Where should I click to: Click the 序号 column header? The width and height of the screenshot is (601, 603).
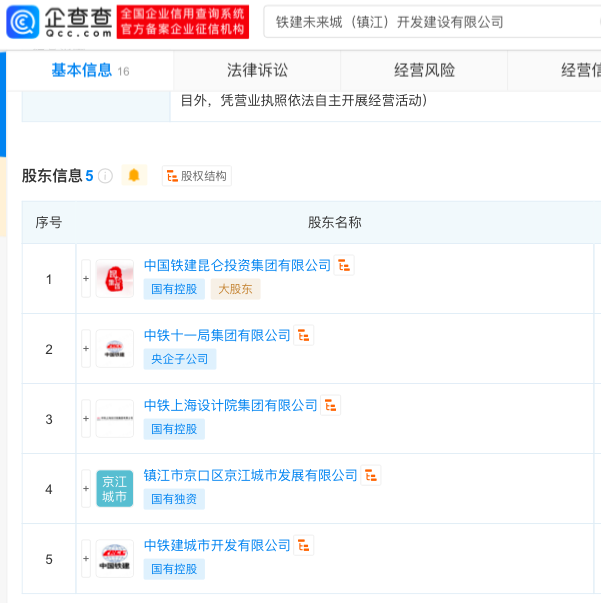point(49,222)
